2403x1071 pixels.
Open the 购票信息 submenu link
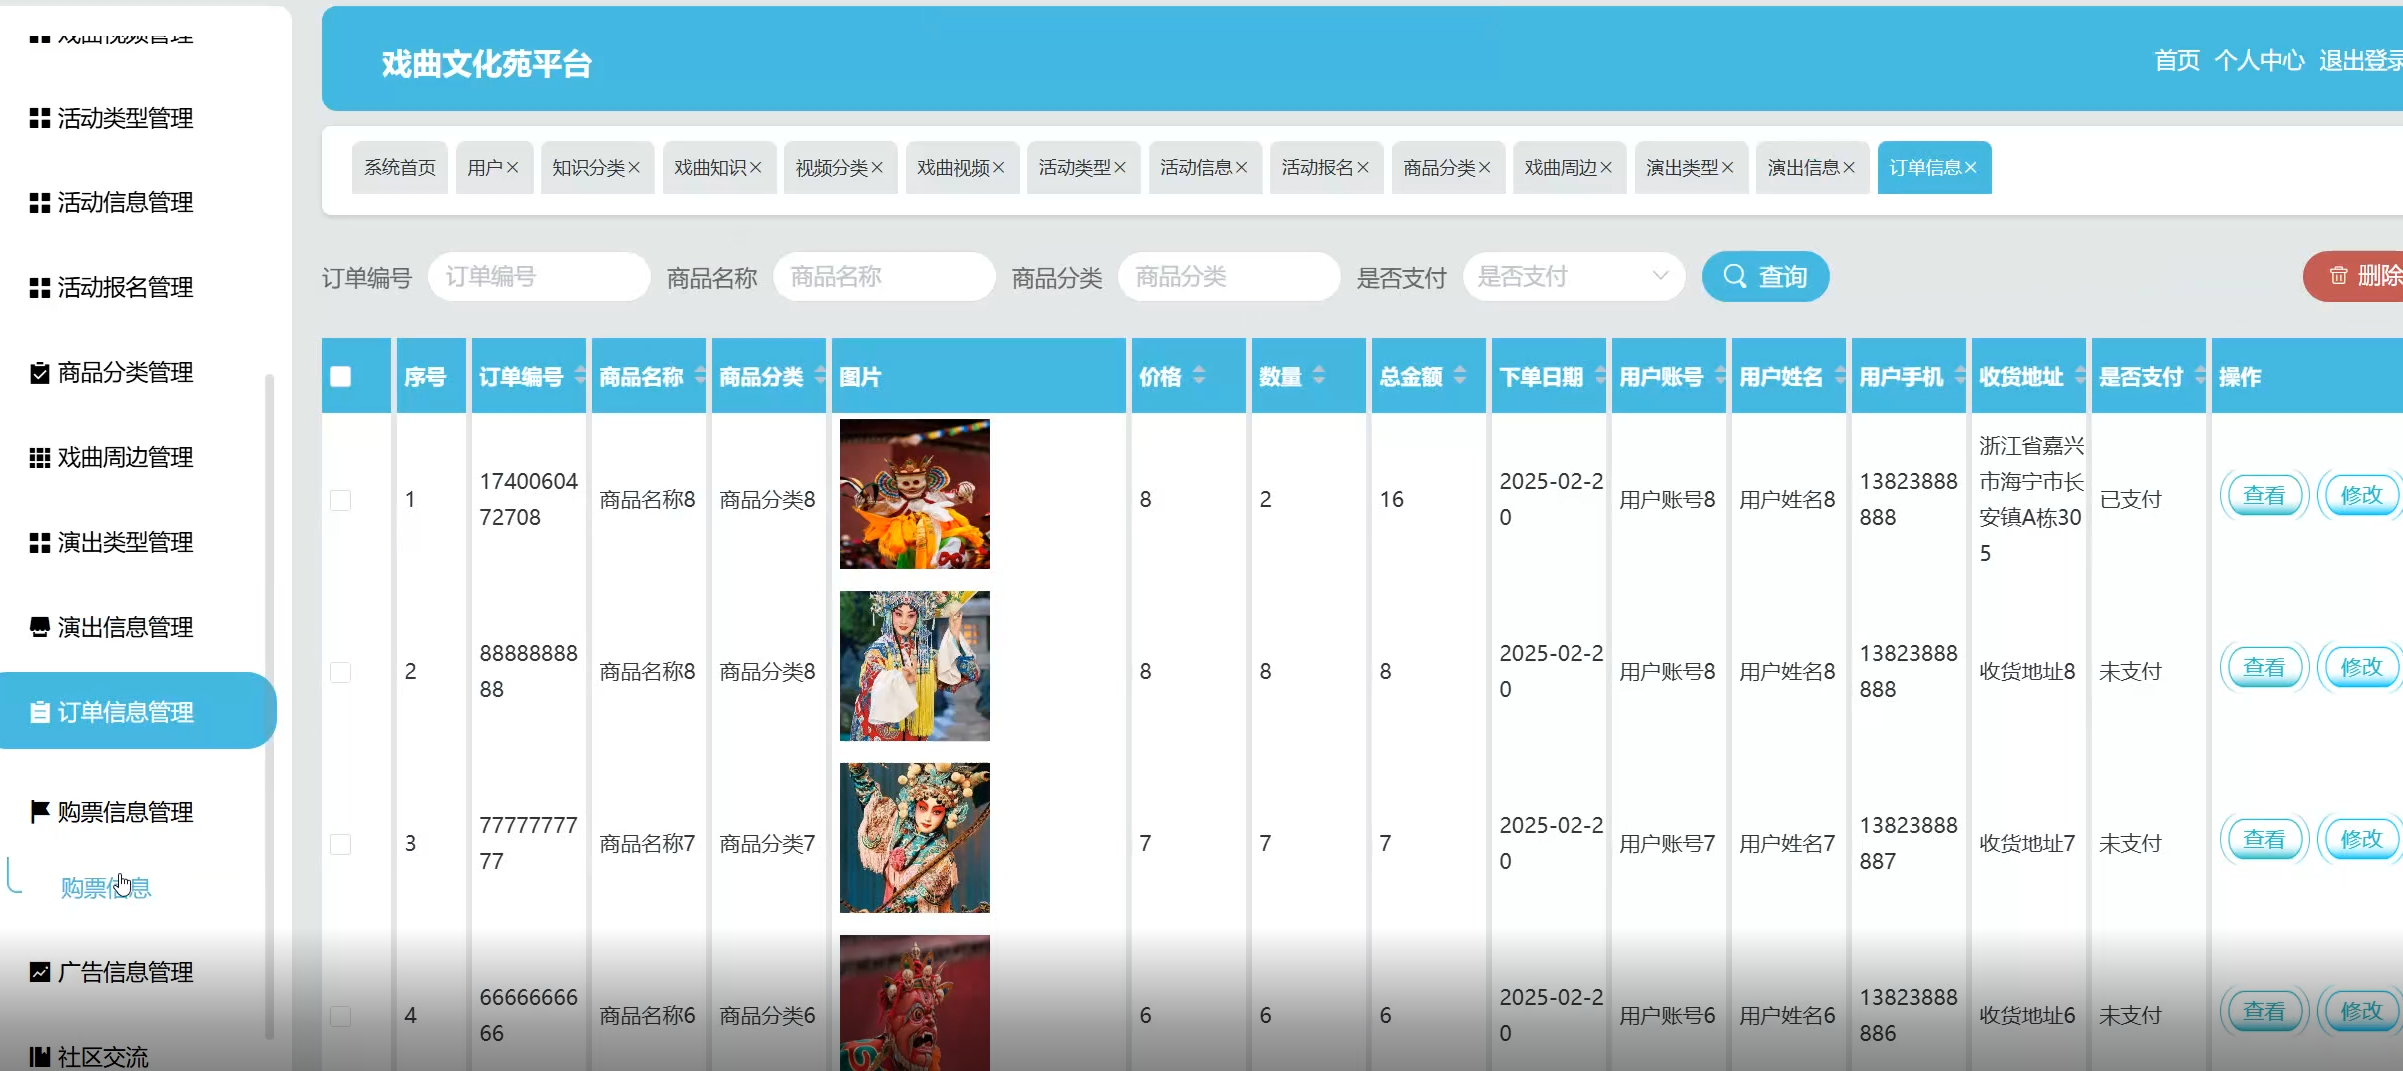105,887
